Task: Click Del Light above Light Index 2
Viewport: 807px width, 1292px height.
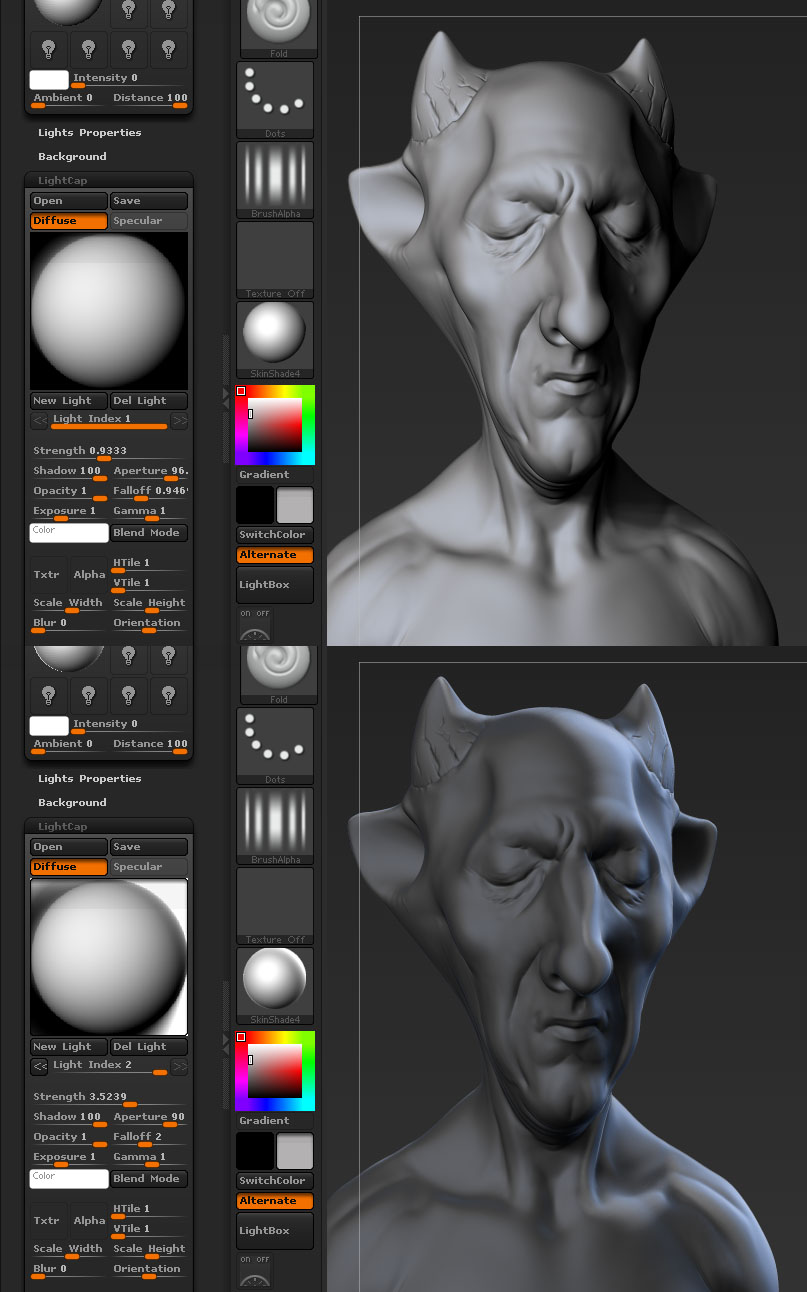Action: 149,1047
